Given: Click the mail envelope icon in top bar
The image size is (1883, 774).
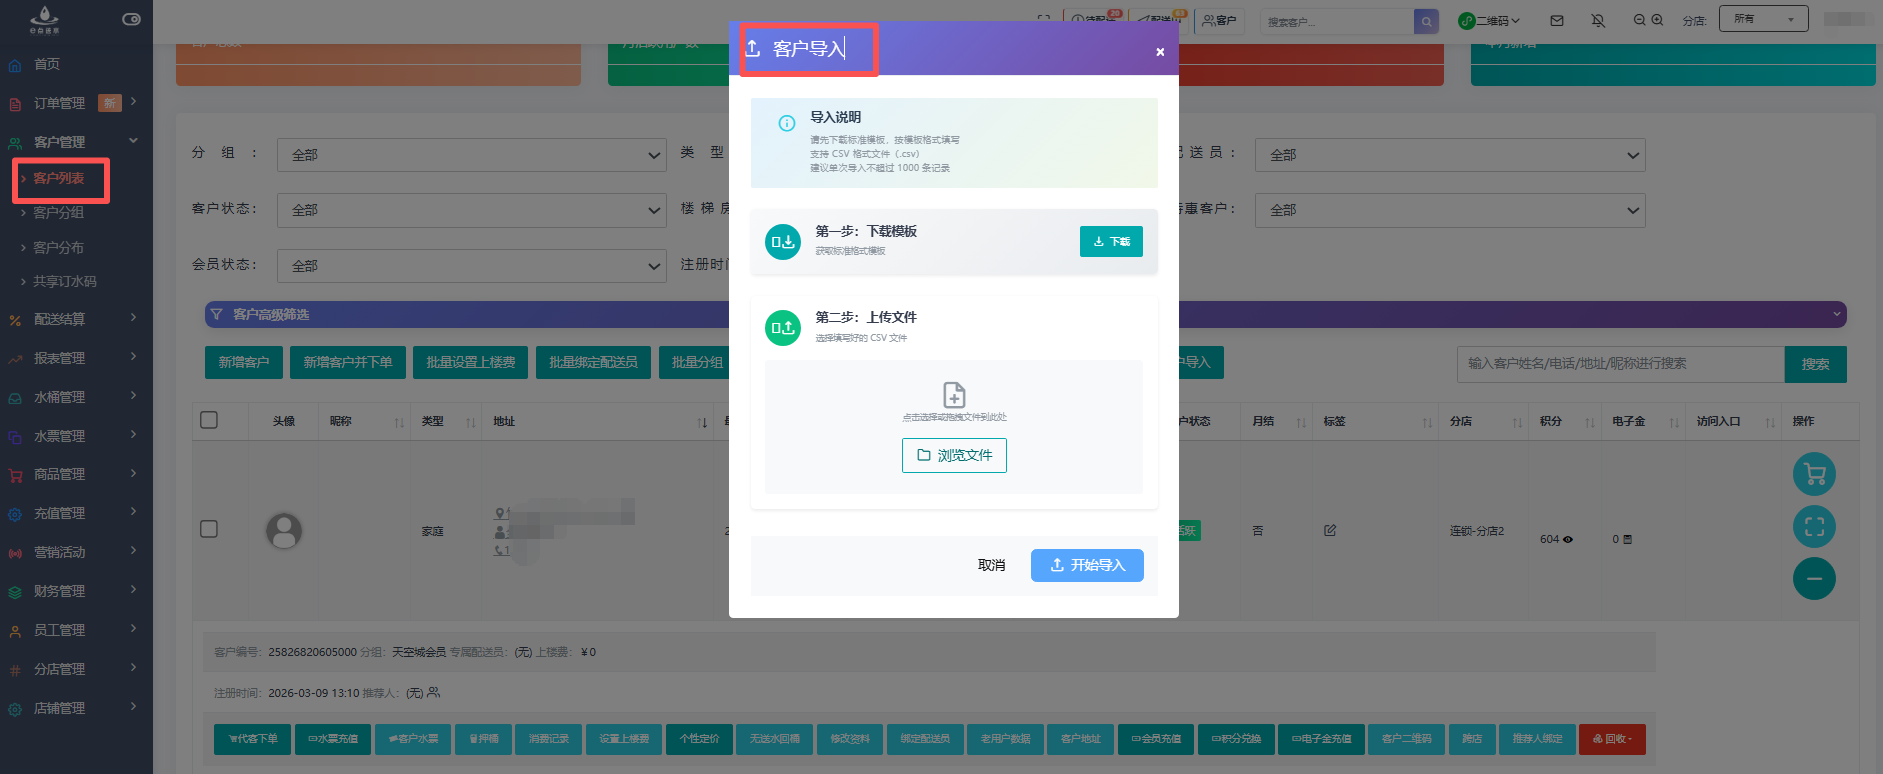Looking at the screenshot, I should [1557, 20].
